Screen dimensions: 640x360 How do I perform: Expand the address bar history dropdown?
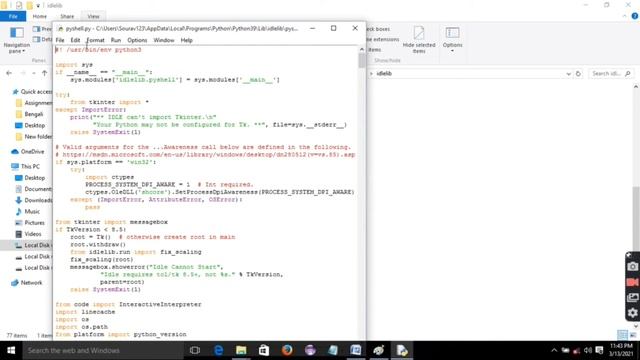point(568,74)
